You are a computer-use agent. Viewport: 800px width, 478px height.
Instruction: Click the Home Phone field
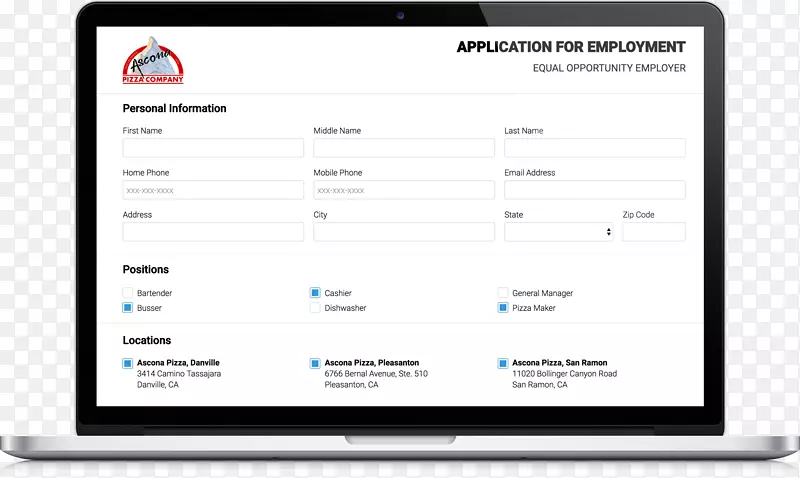point(213,190)
